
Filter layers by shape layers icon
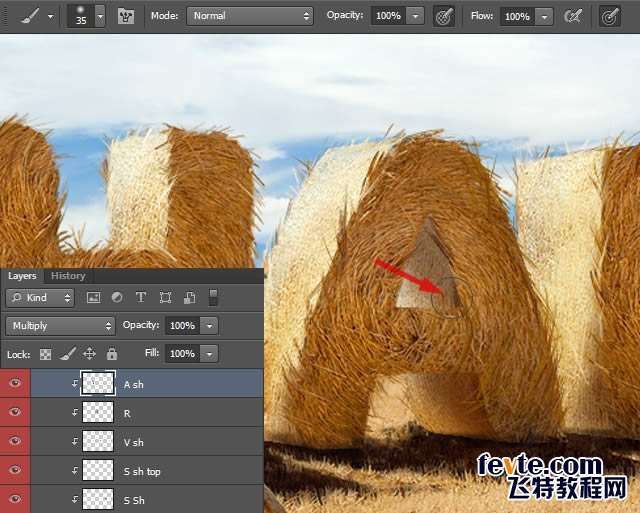click(x=165, y=298)
